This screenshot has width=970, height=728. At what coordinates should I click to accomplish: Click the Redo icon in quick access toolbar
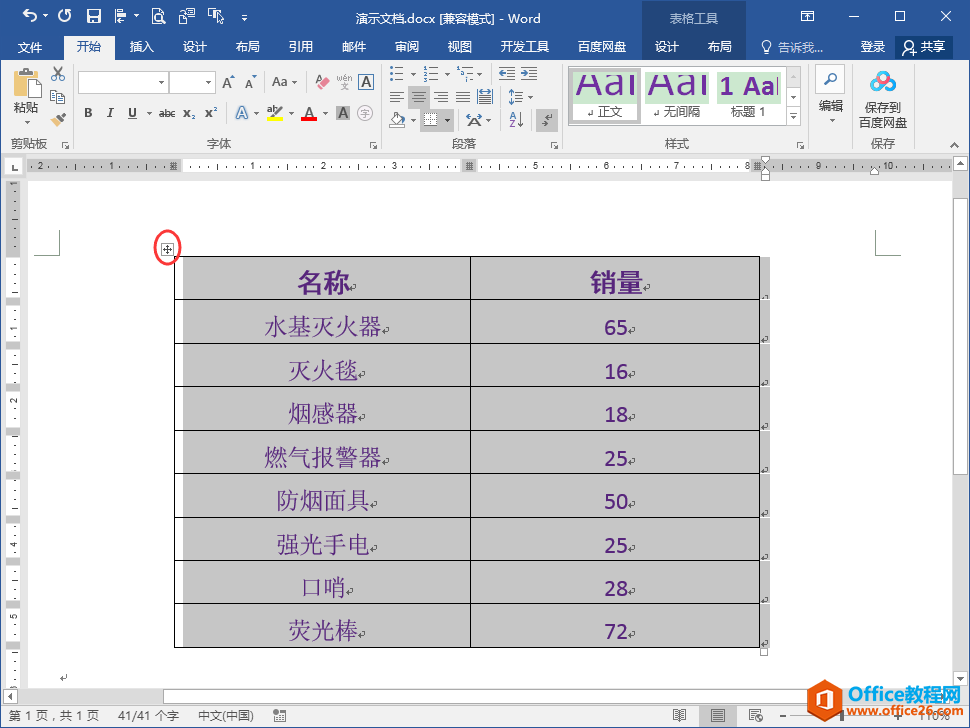pos(64,17)
